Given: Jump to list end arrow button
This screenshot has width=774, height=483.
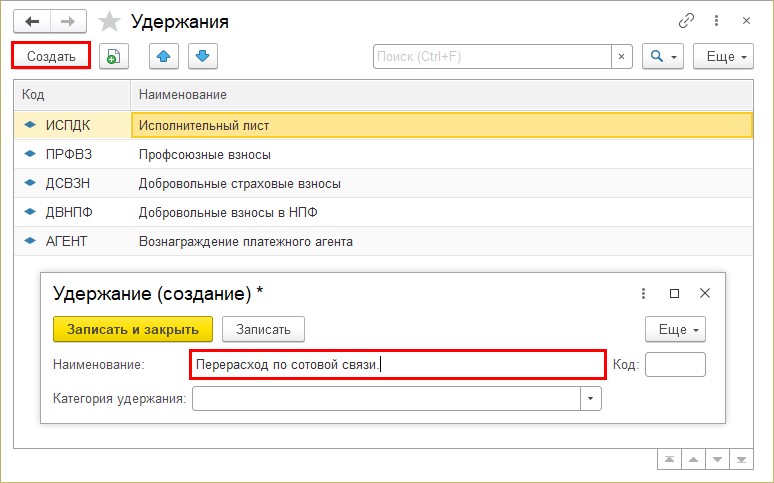Looking at the screenshot, I should coord(741,459).
